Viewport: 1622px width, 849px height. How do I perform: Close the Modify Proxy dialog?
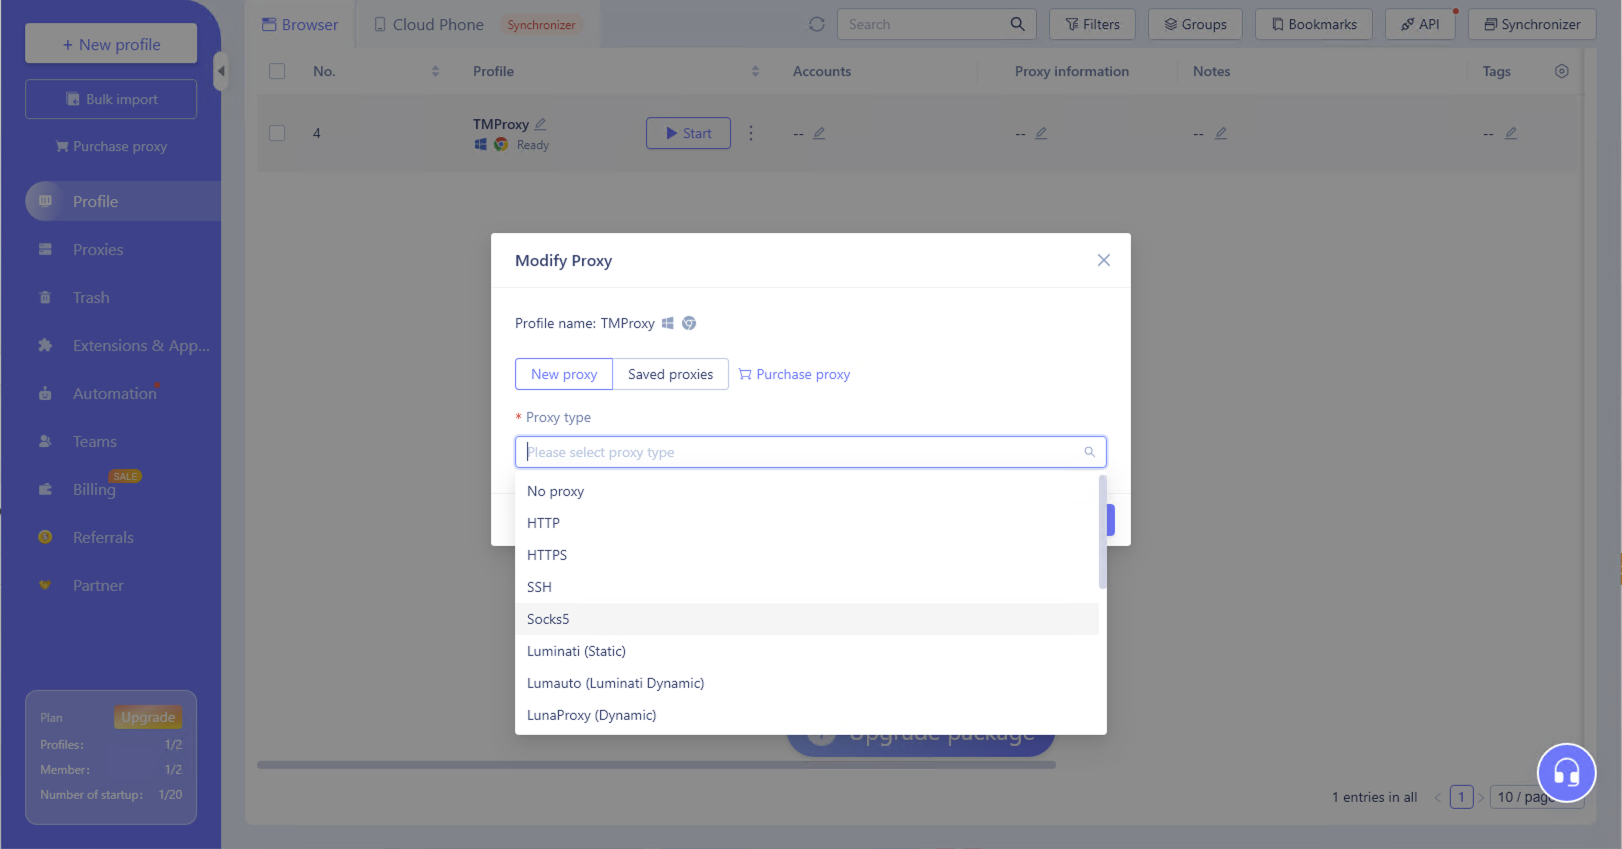click(x=1103, y=260)
